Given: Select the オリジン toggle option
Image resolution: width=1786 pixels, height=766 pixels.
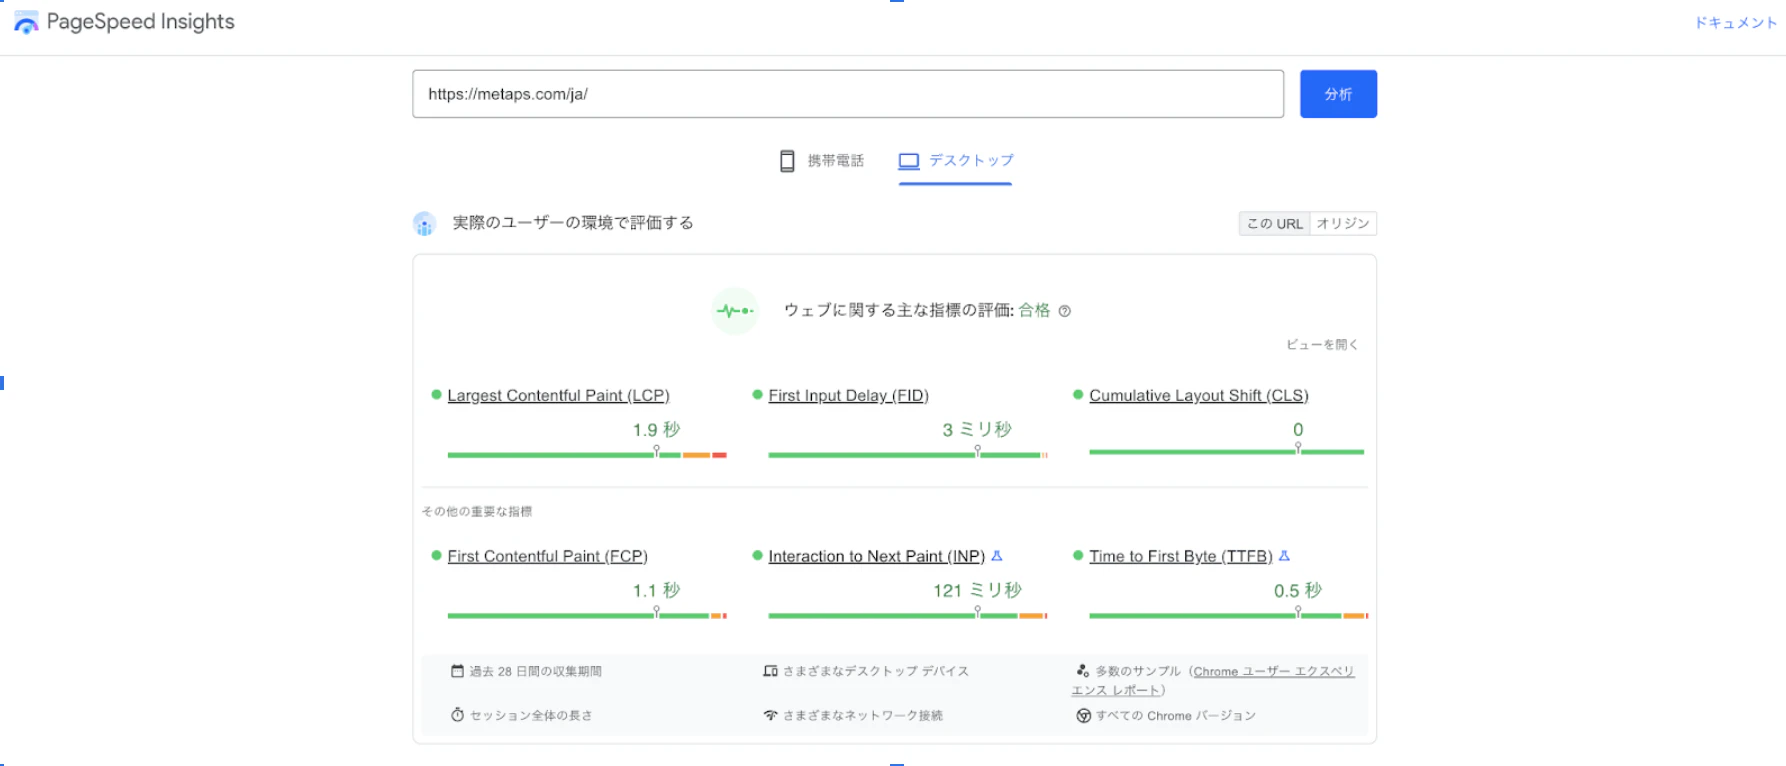Looking at the screenshot, I should [x=1343, y=224].
